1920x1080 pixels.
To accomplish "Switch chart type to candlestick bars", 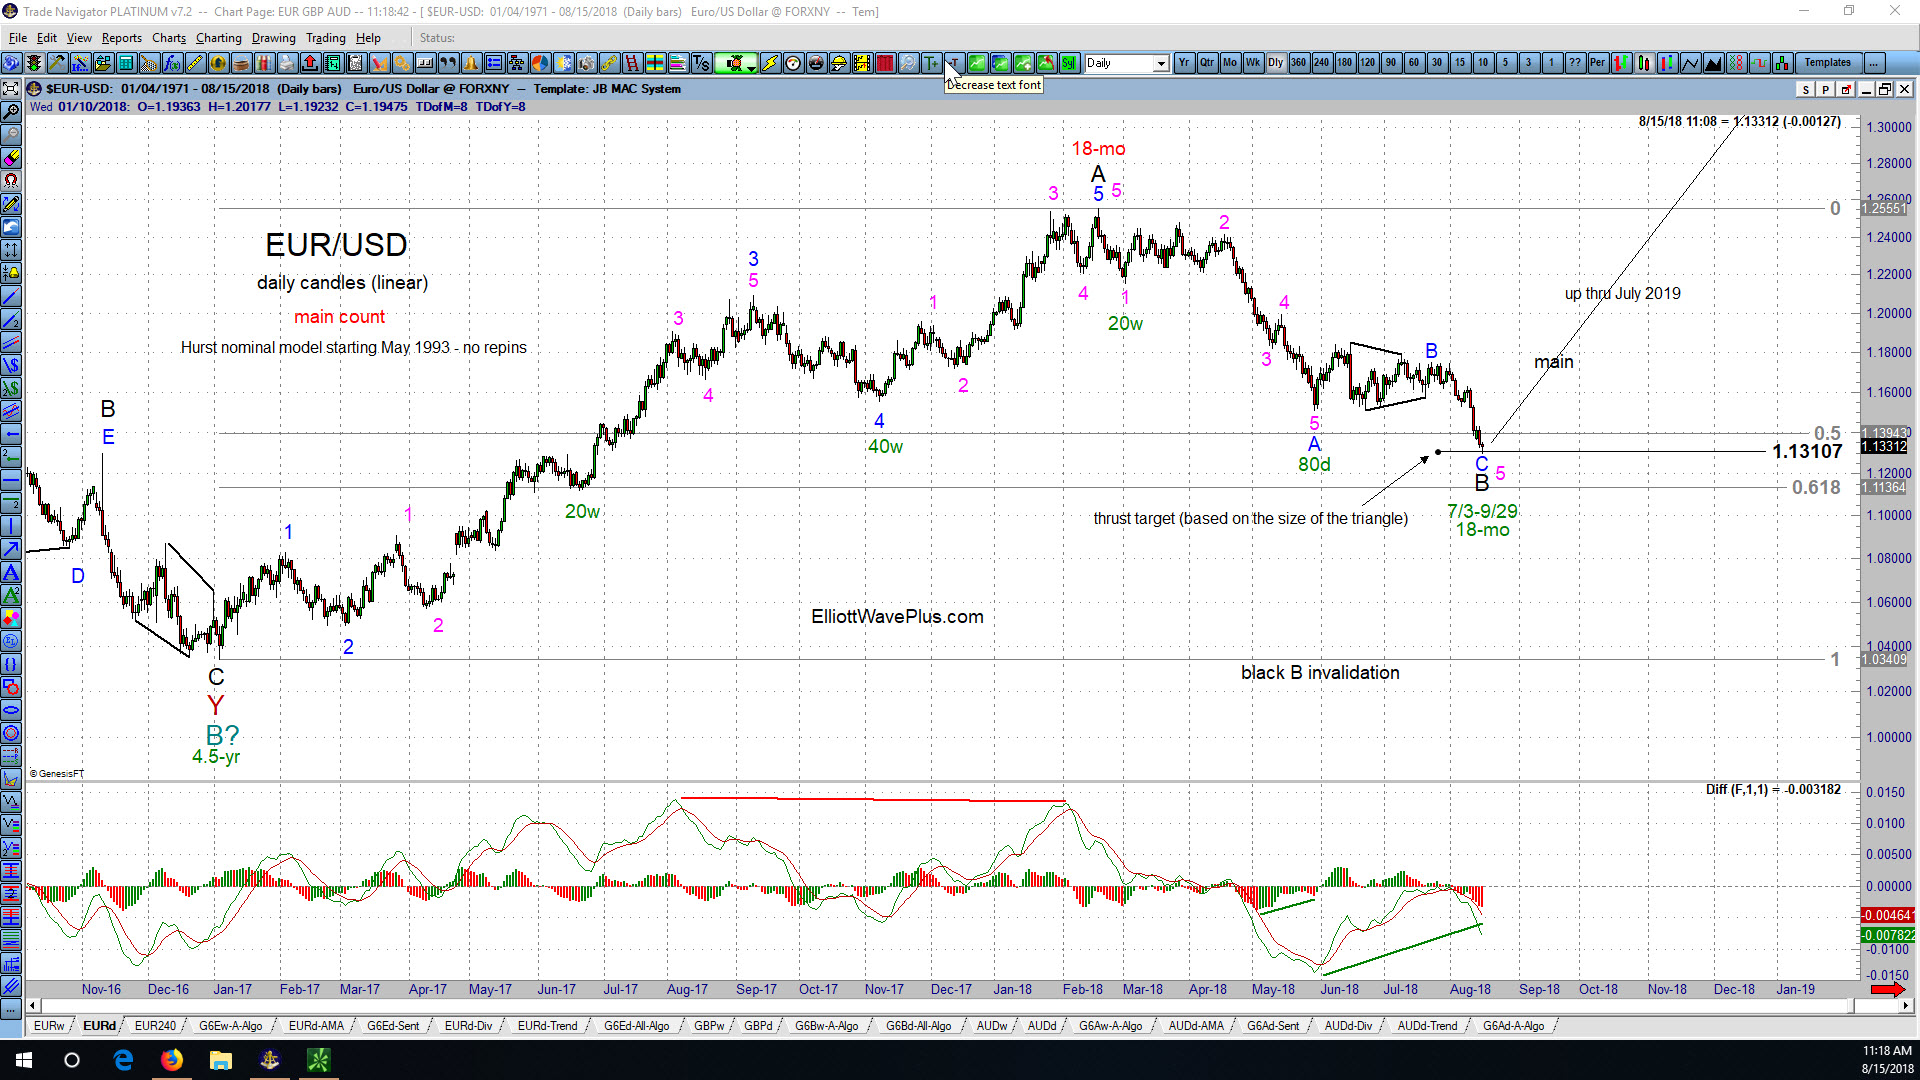I will coord(1644,63).
